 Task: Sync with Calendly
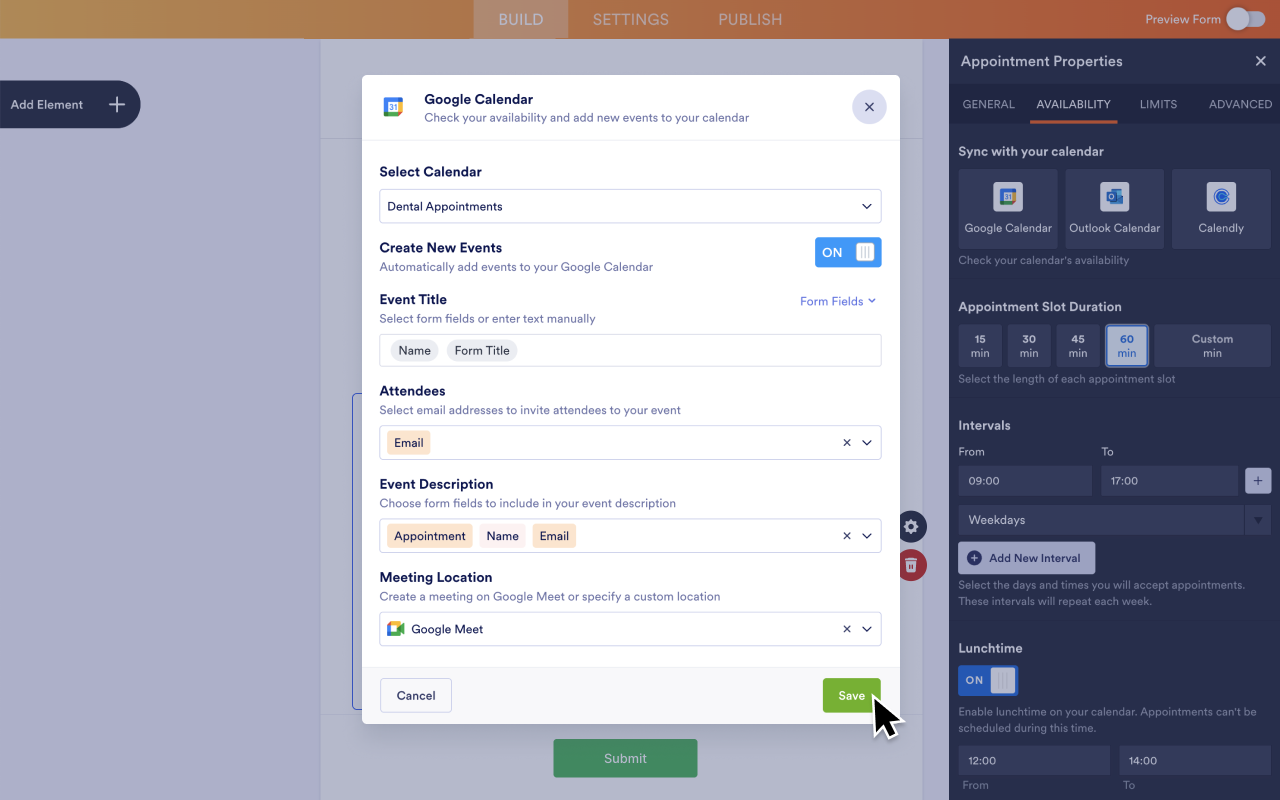[1220, 207]
